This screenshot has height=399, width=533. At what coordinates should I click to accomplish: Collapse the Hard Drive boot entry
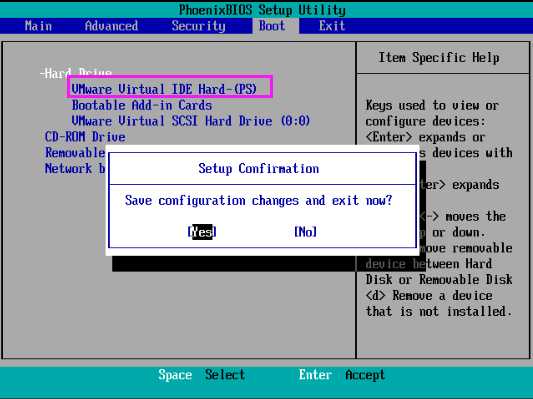point(76,73)
